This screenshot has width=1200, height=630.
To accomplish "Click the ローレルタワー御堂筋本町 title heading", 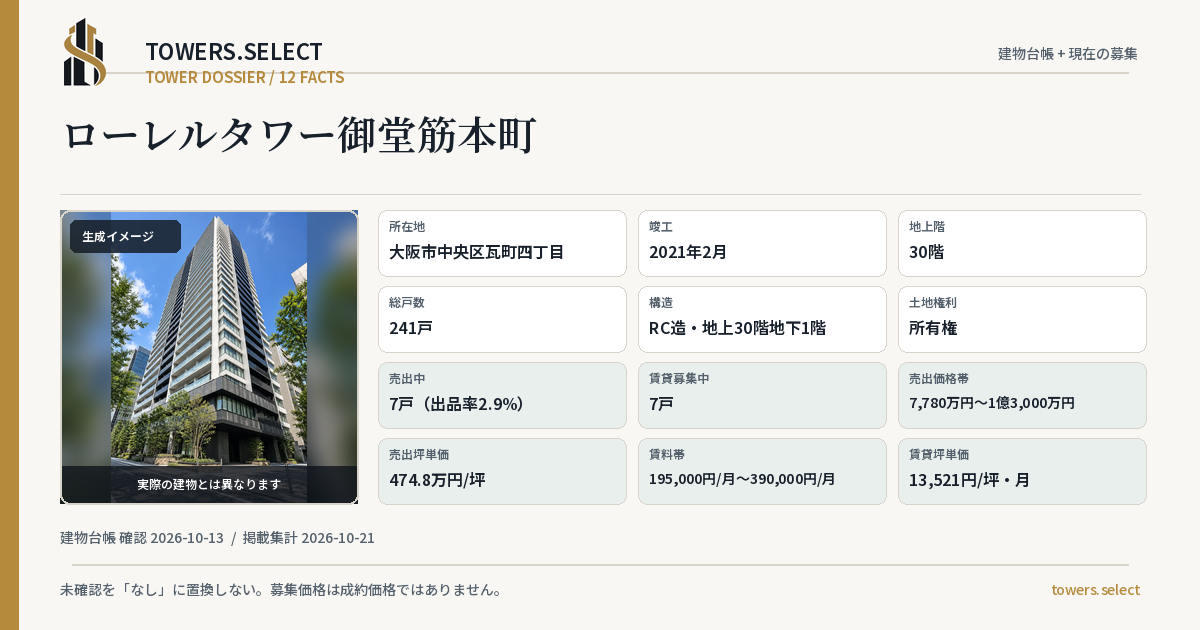I will click(300, 135).
